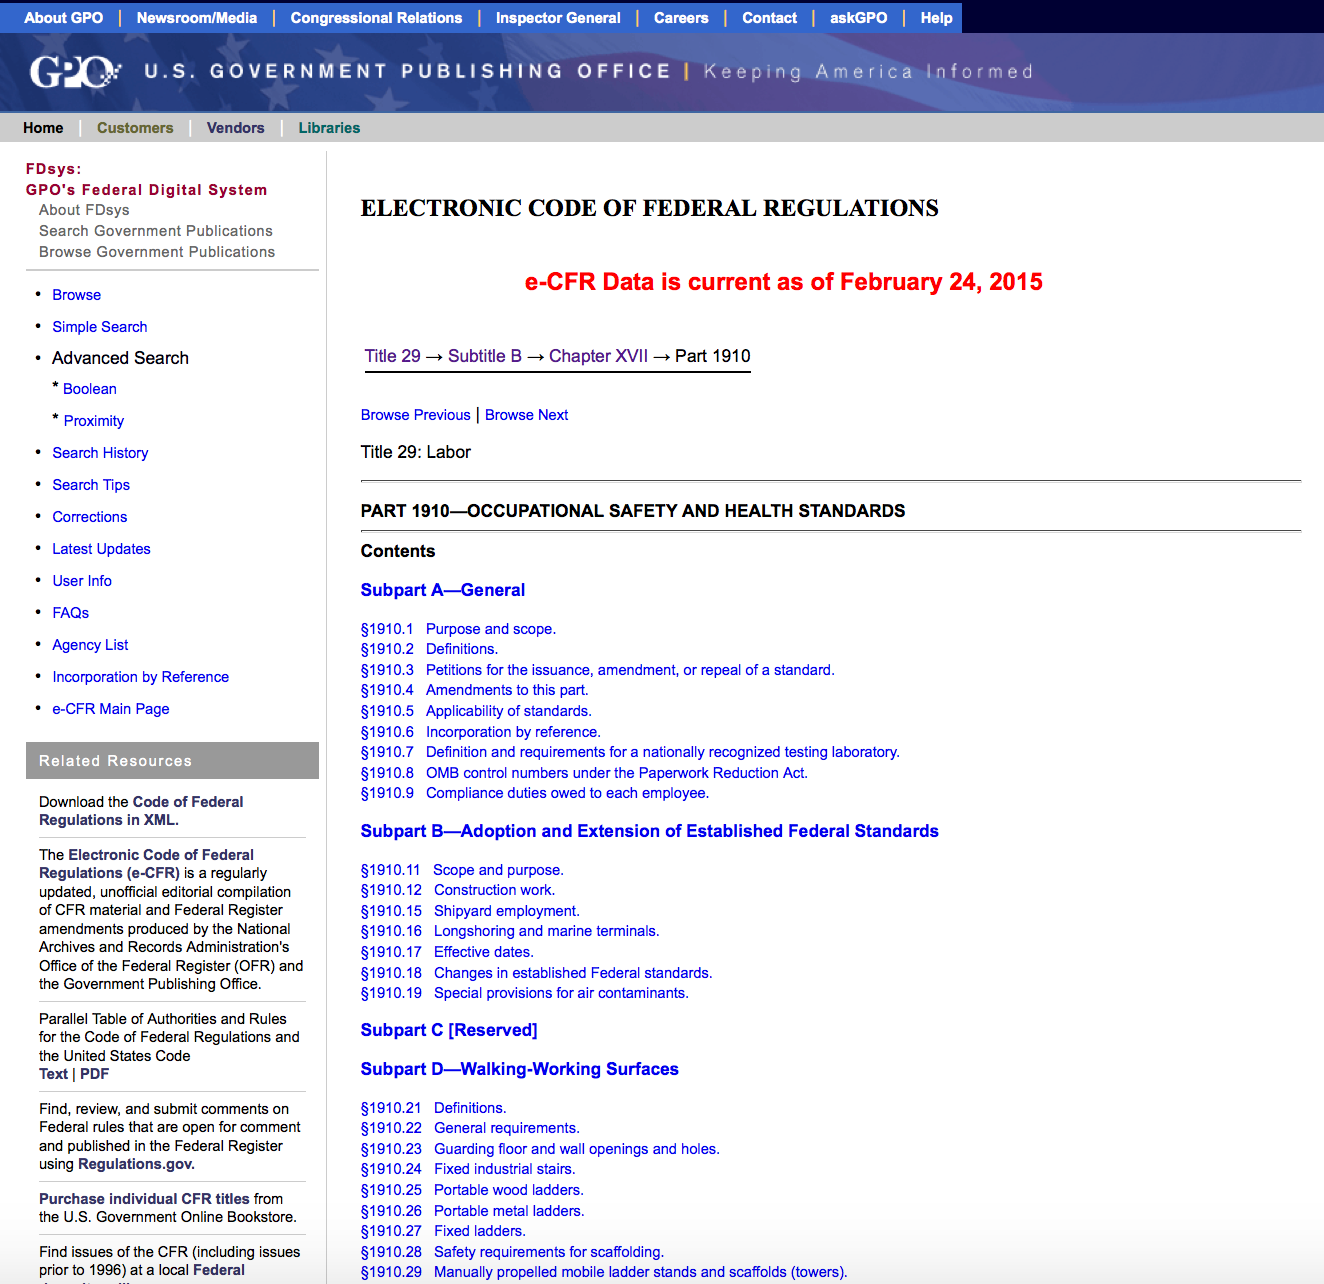Open Subpart C [Reserved] heading
Screen dimensions: 1324x1284
449,1030
